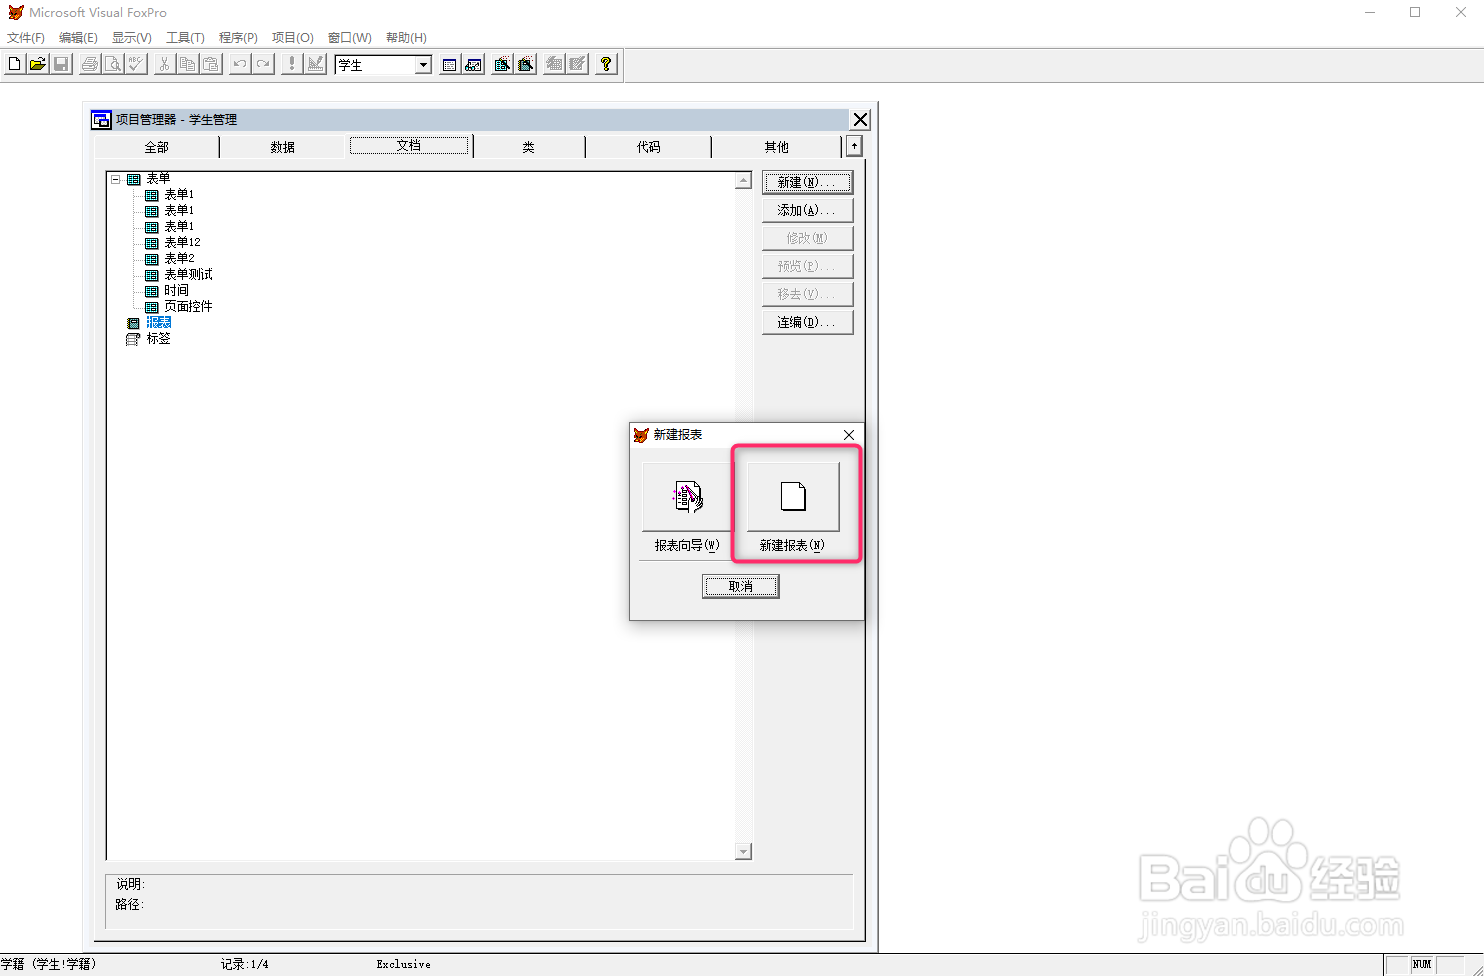Click the Print toolbar icon
The image size is (1484, 976).
click(x=90, y=64)
